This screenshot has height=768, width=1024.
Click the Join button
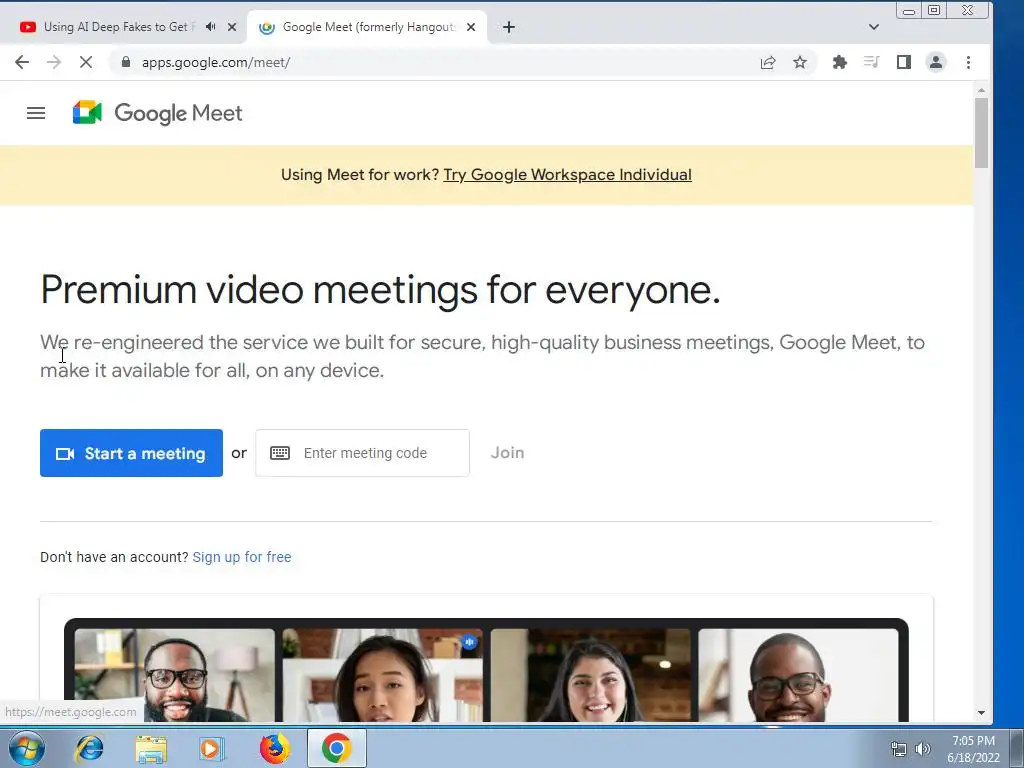507,453
